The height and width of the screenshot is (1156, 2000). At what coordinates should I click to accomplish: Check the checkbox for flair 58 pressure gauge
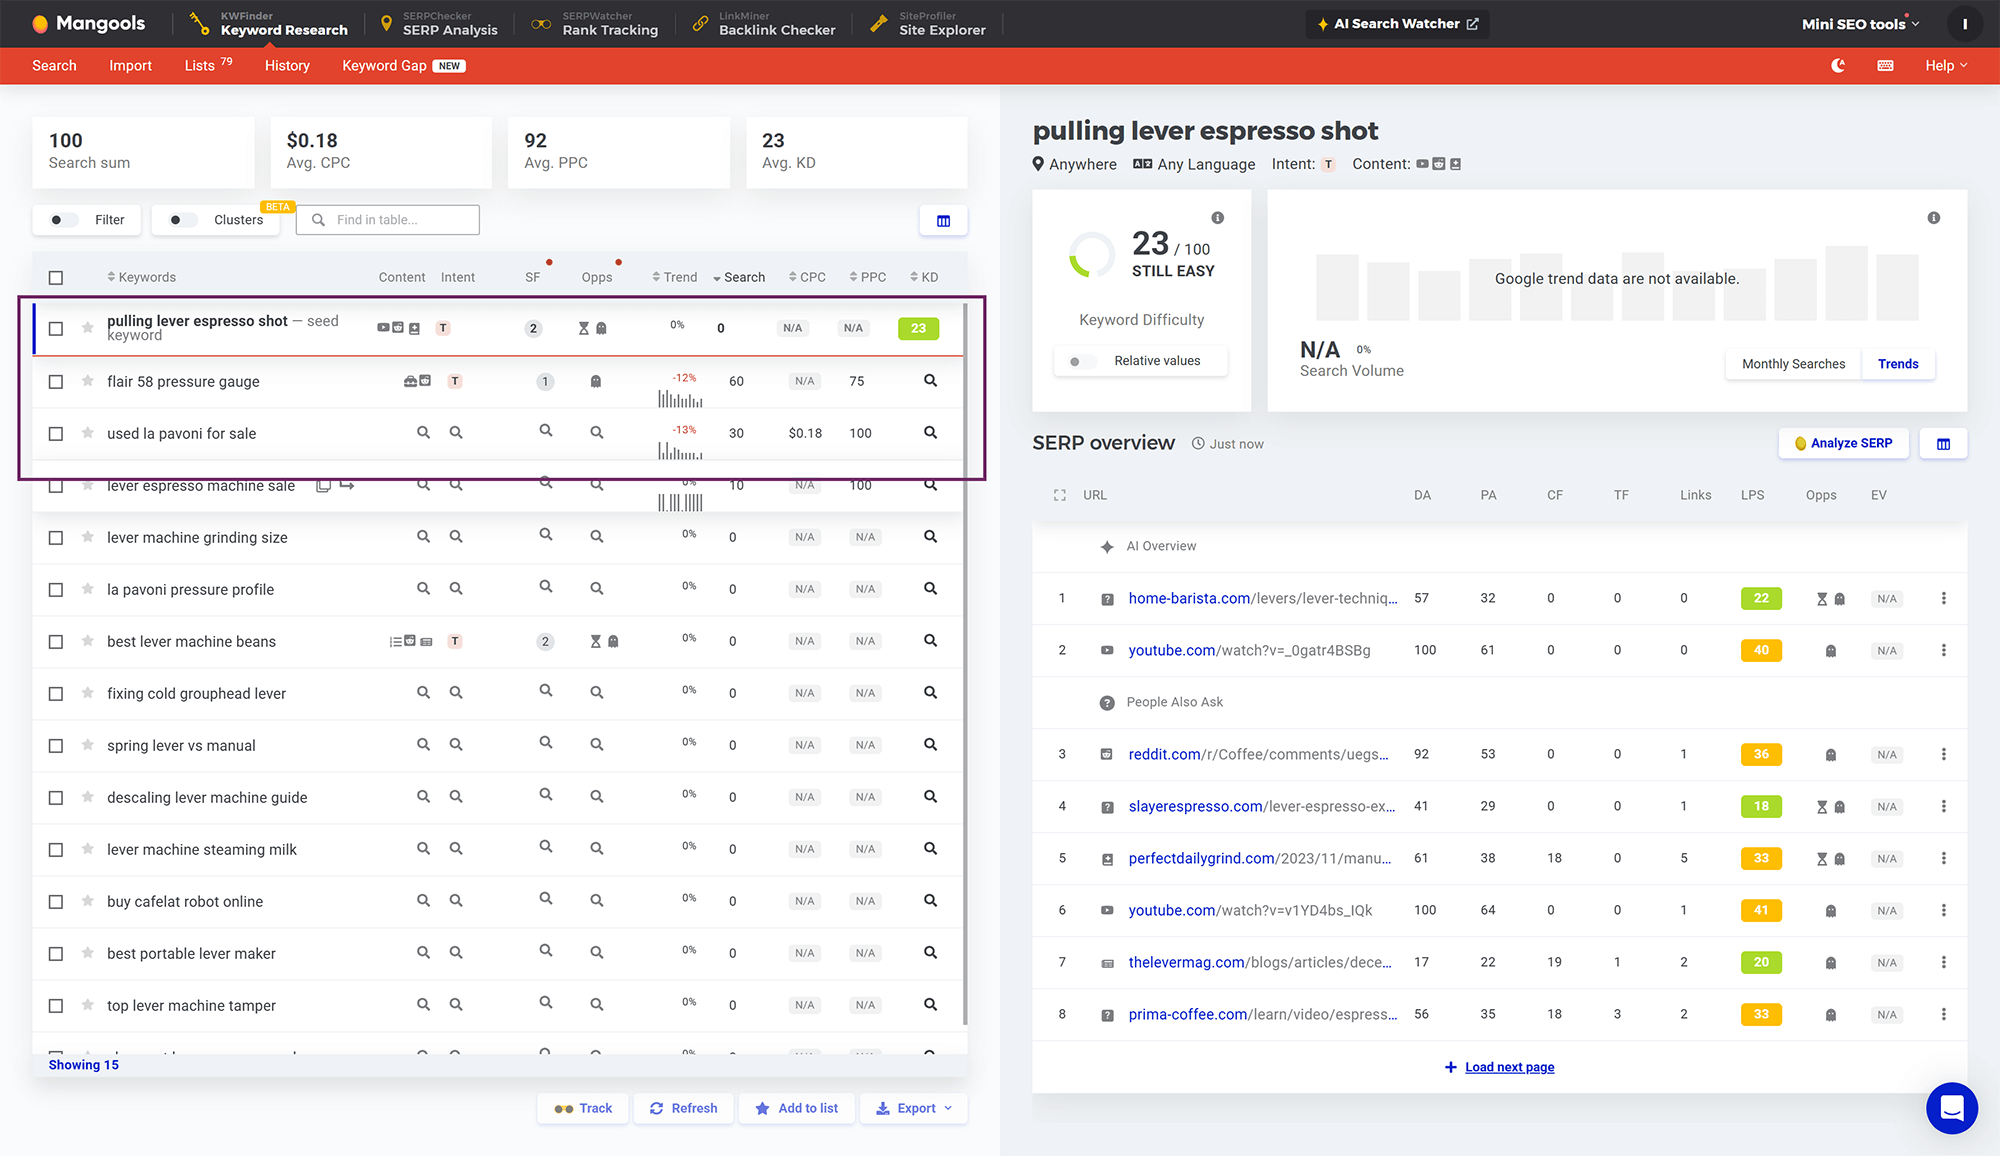(x=56, y=381)
